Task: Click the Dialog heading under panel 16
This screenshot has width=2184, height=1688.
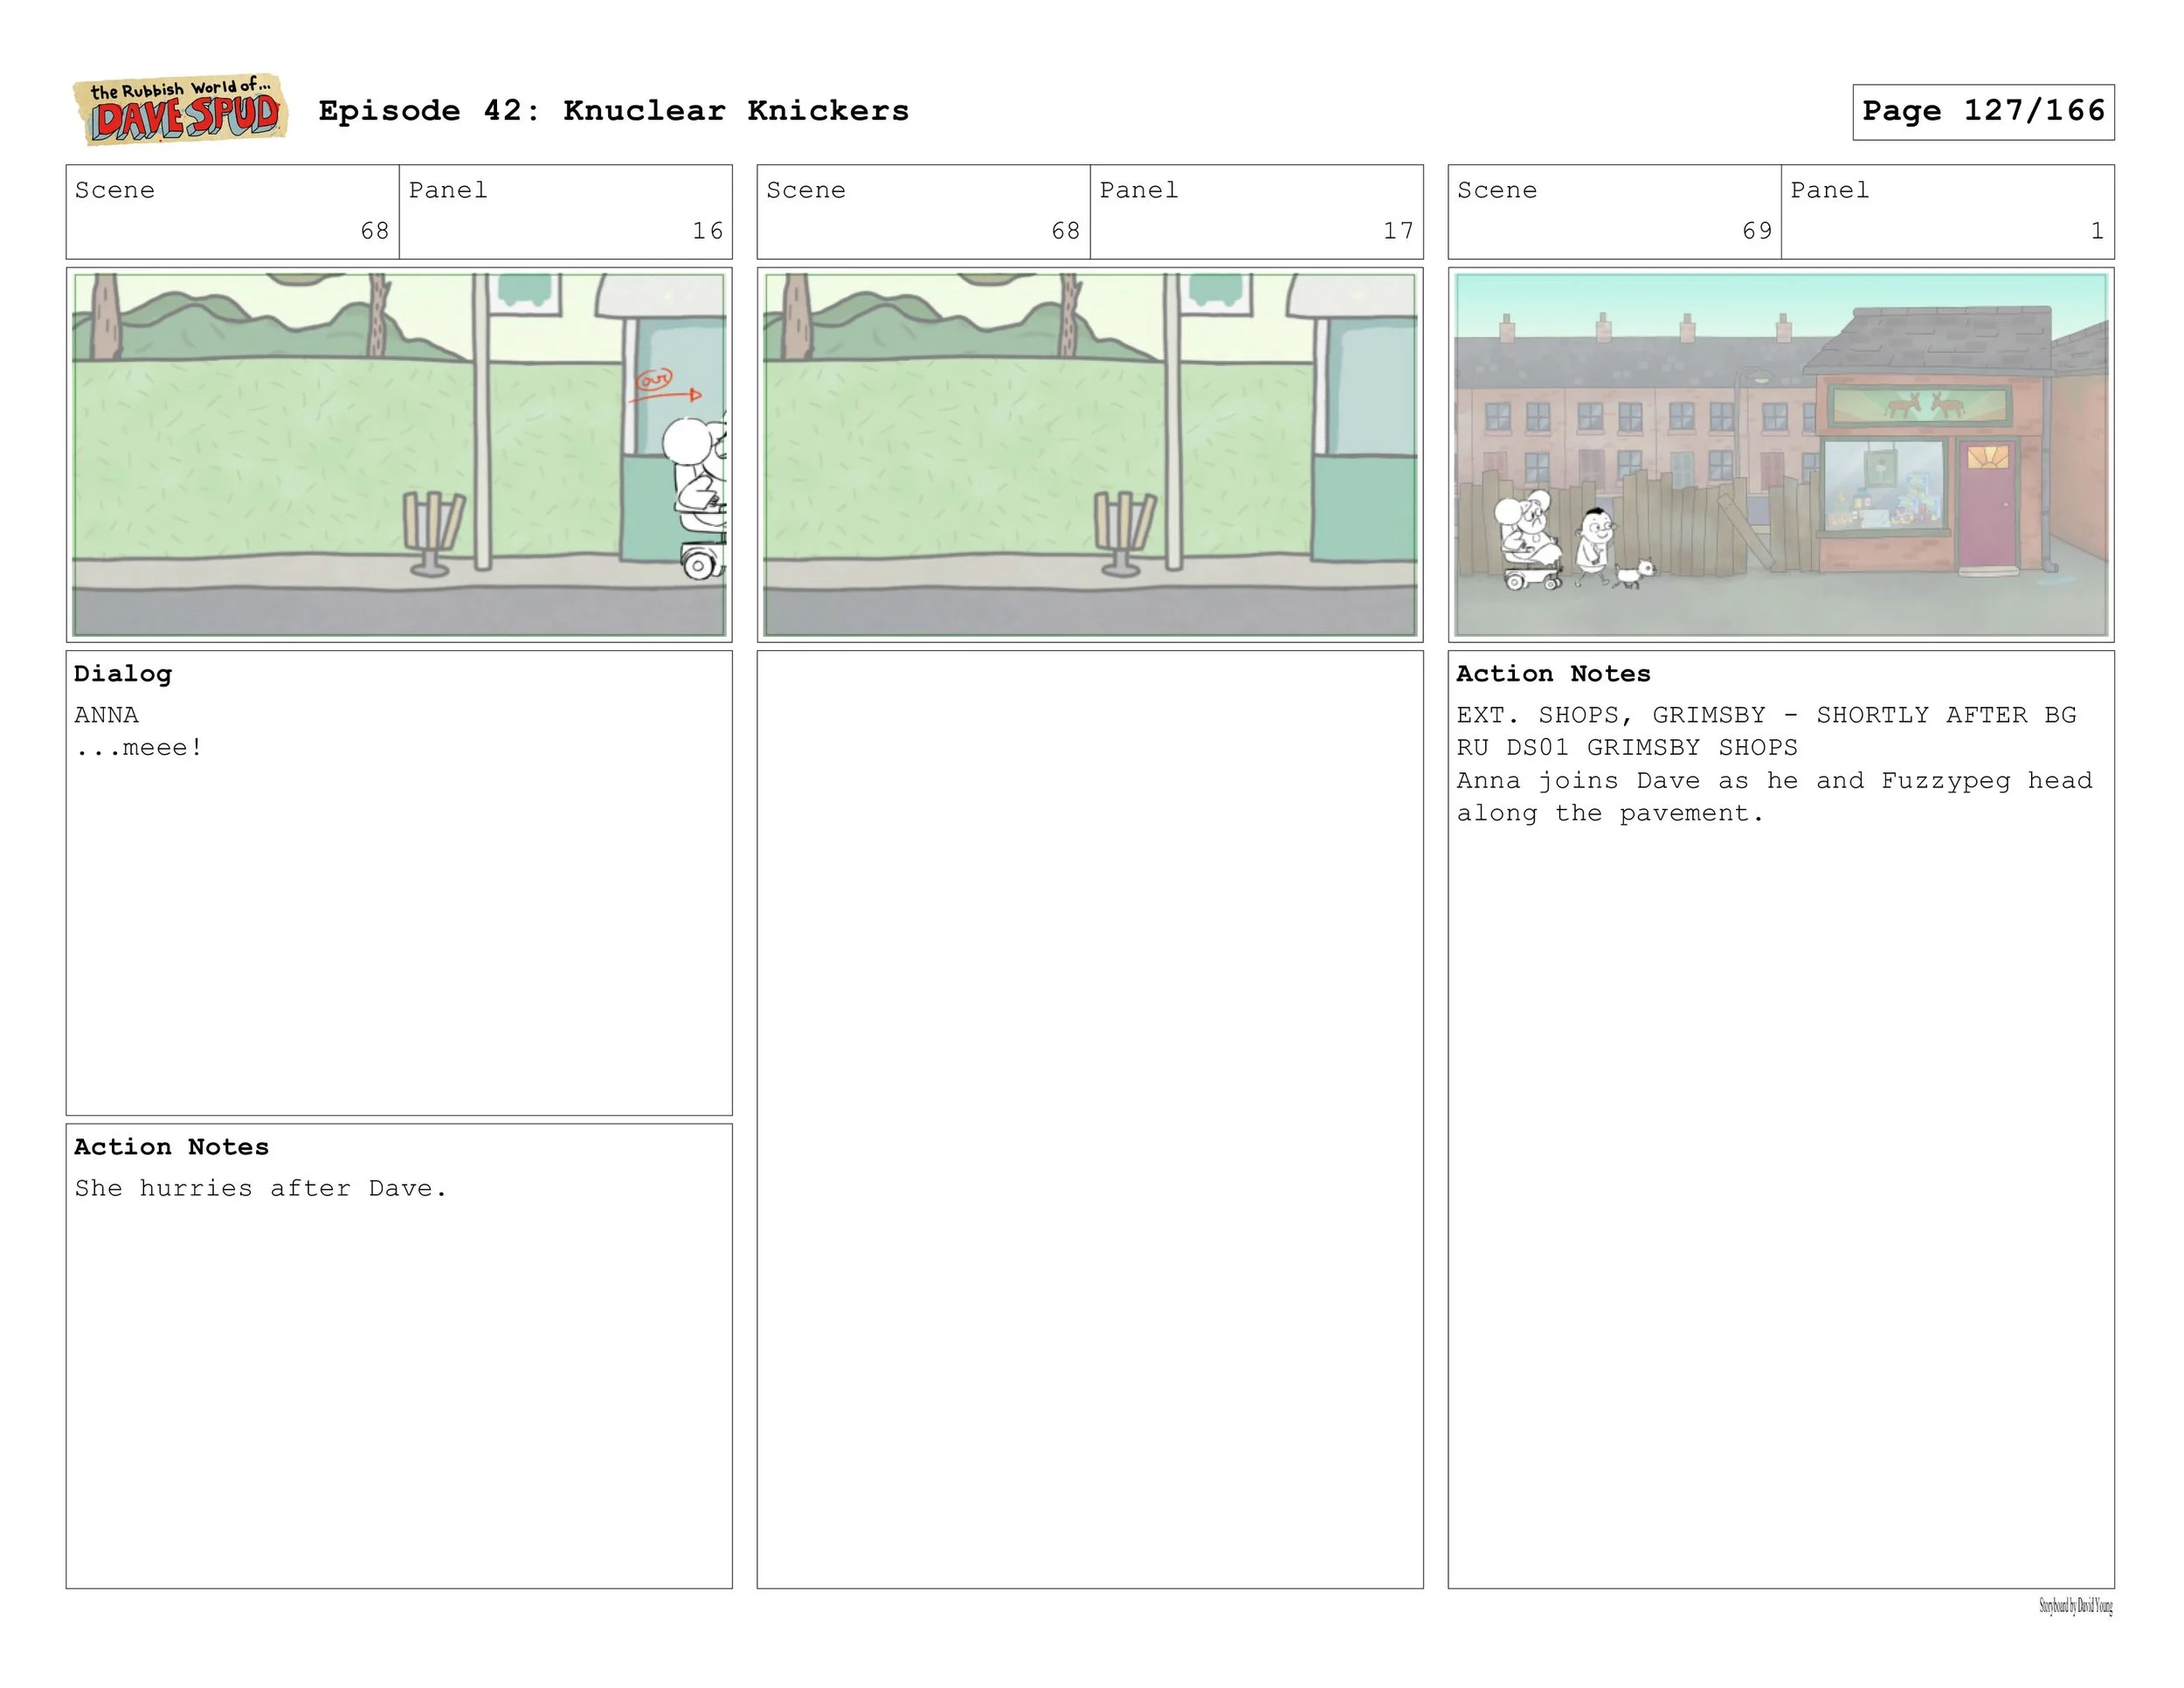Action: click(123, 674)
